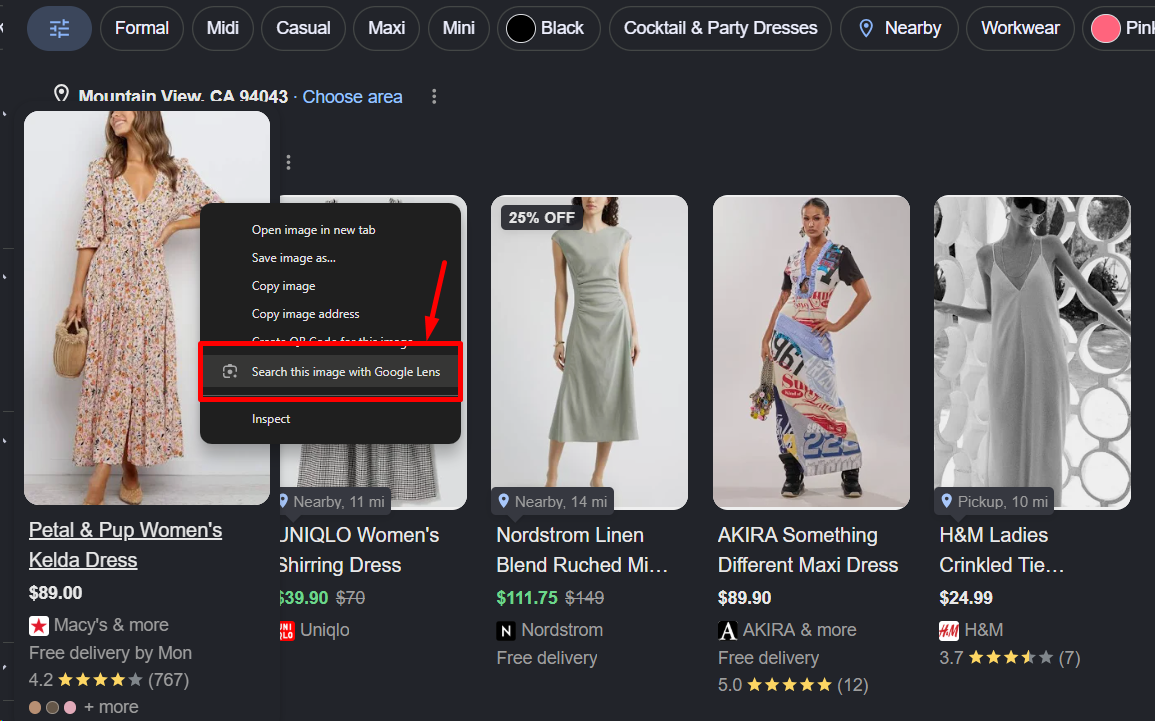This screenshot has height=721, width=1155.
Task: Open three-dot menu beside Choose area
Action: point(434,96)
